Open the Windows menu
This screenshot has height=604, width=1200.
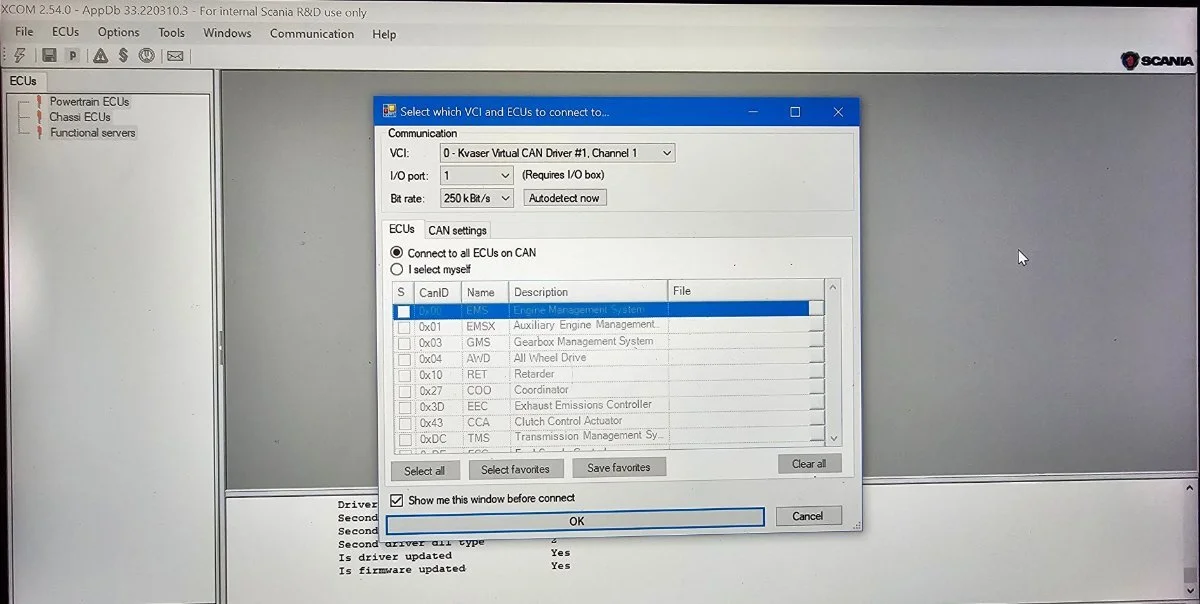pos(227,33)
